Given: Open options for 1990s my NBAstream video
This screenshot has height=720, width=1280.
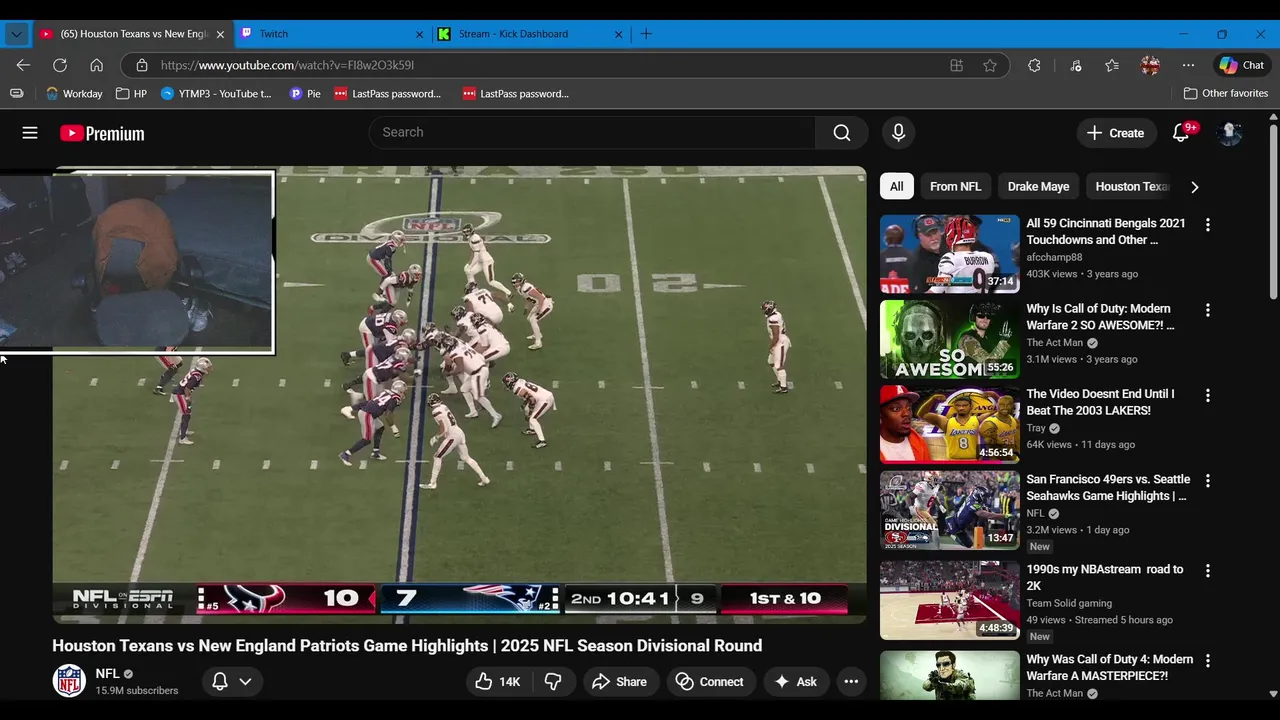Looking at the screenshot, I should click(1207, 571).
